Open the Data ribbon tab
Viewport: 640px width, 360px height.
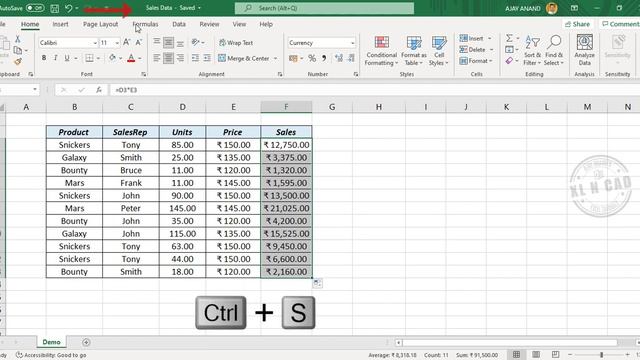pos(179,24)
